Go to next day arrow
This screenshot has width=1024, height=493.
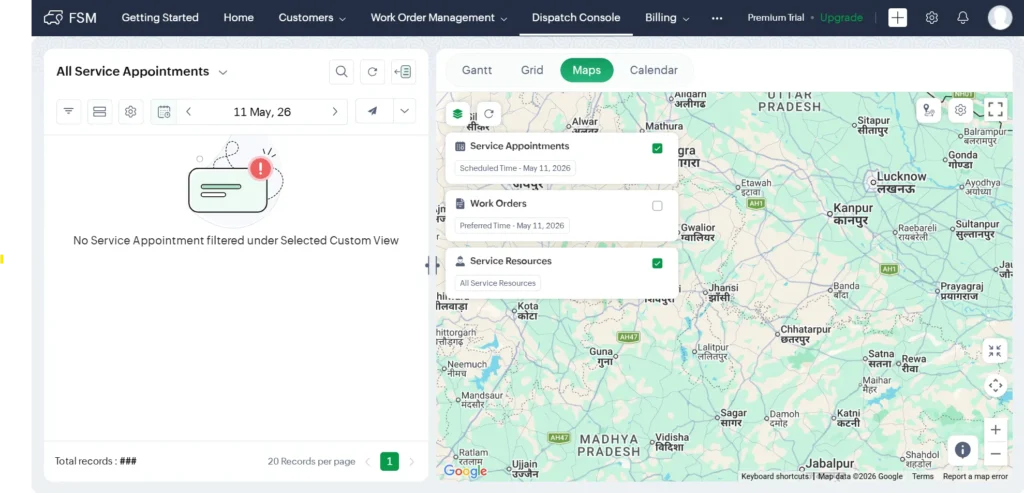click(x=335, y=112)
